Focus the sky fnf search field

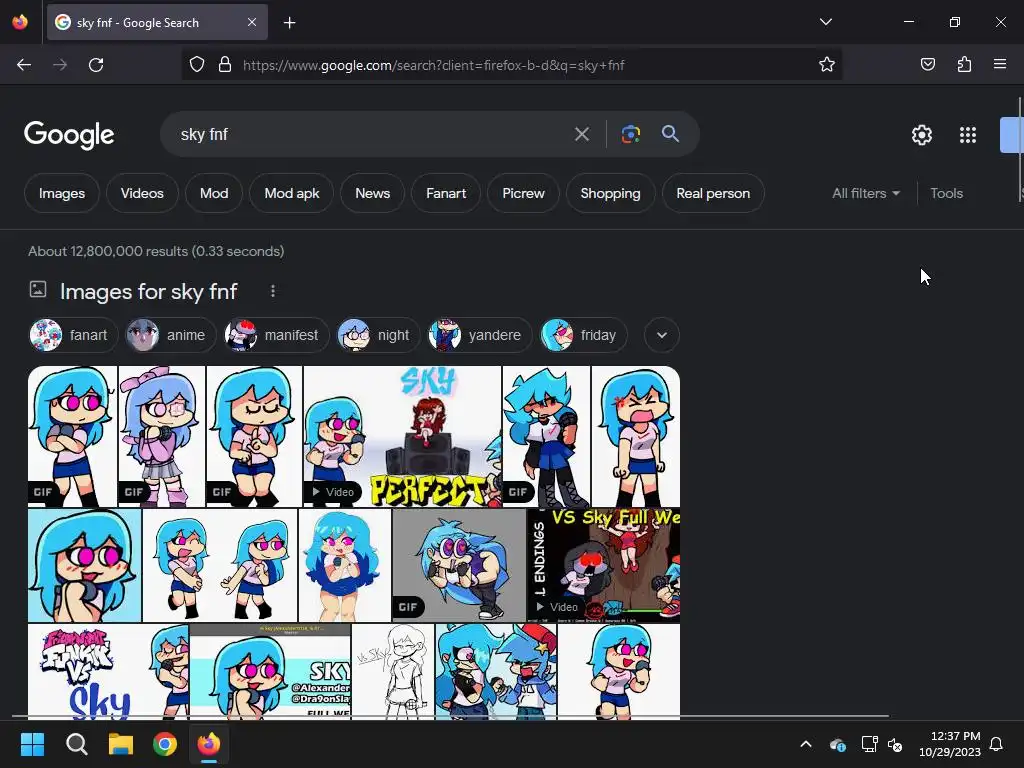(372, 135)
